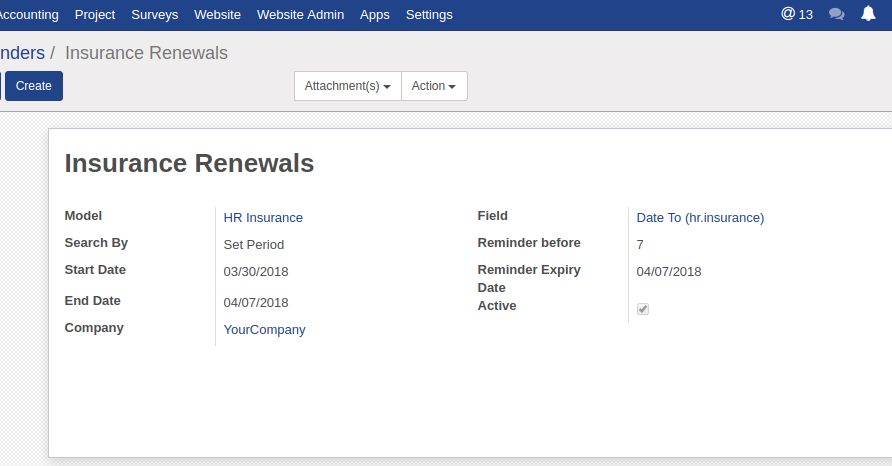Open the Accounting menu
892x466 pixels.
pyautogui.click(x=28, y=15)
